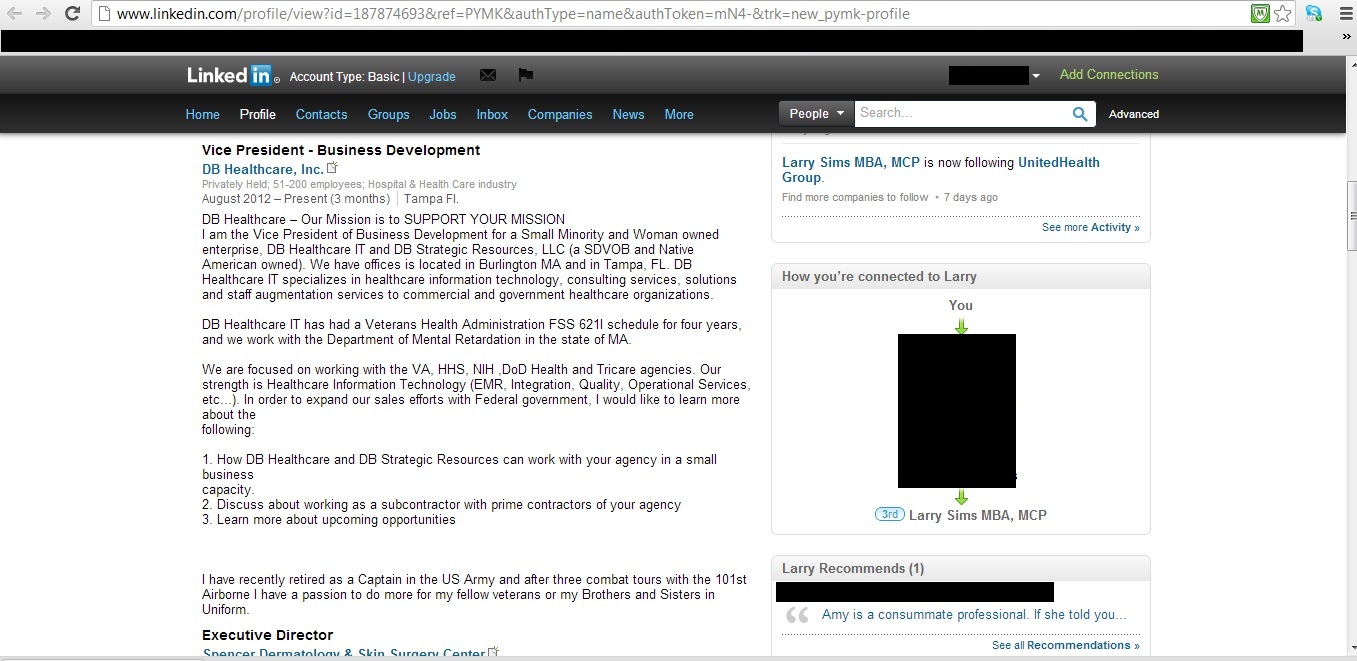The image size is (1357, 661).
Task: Open the People search type dropdown
Action: [815, 114]
